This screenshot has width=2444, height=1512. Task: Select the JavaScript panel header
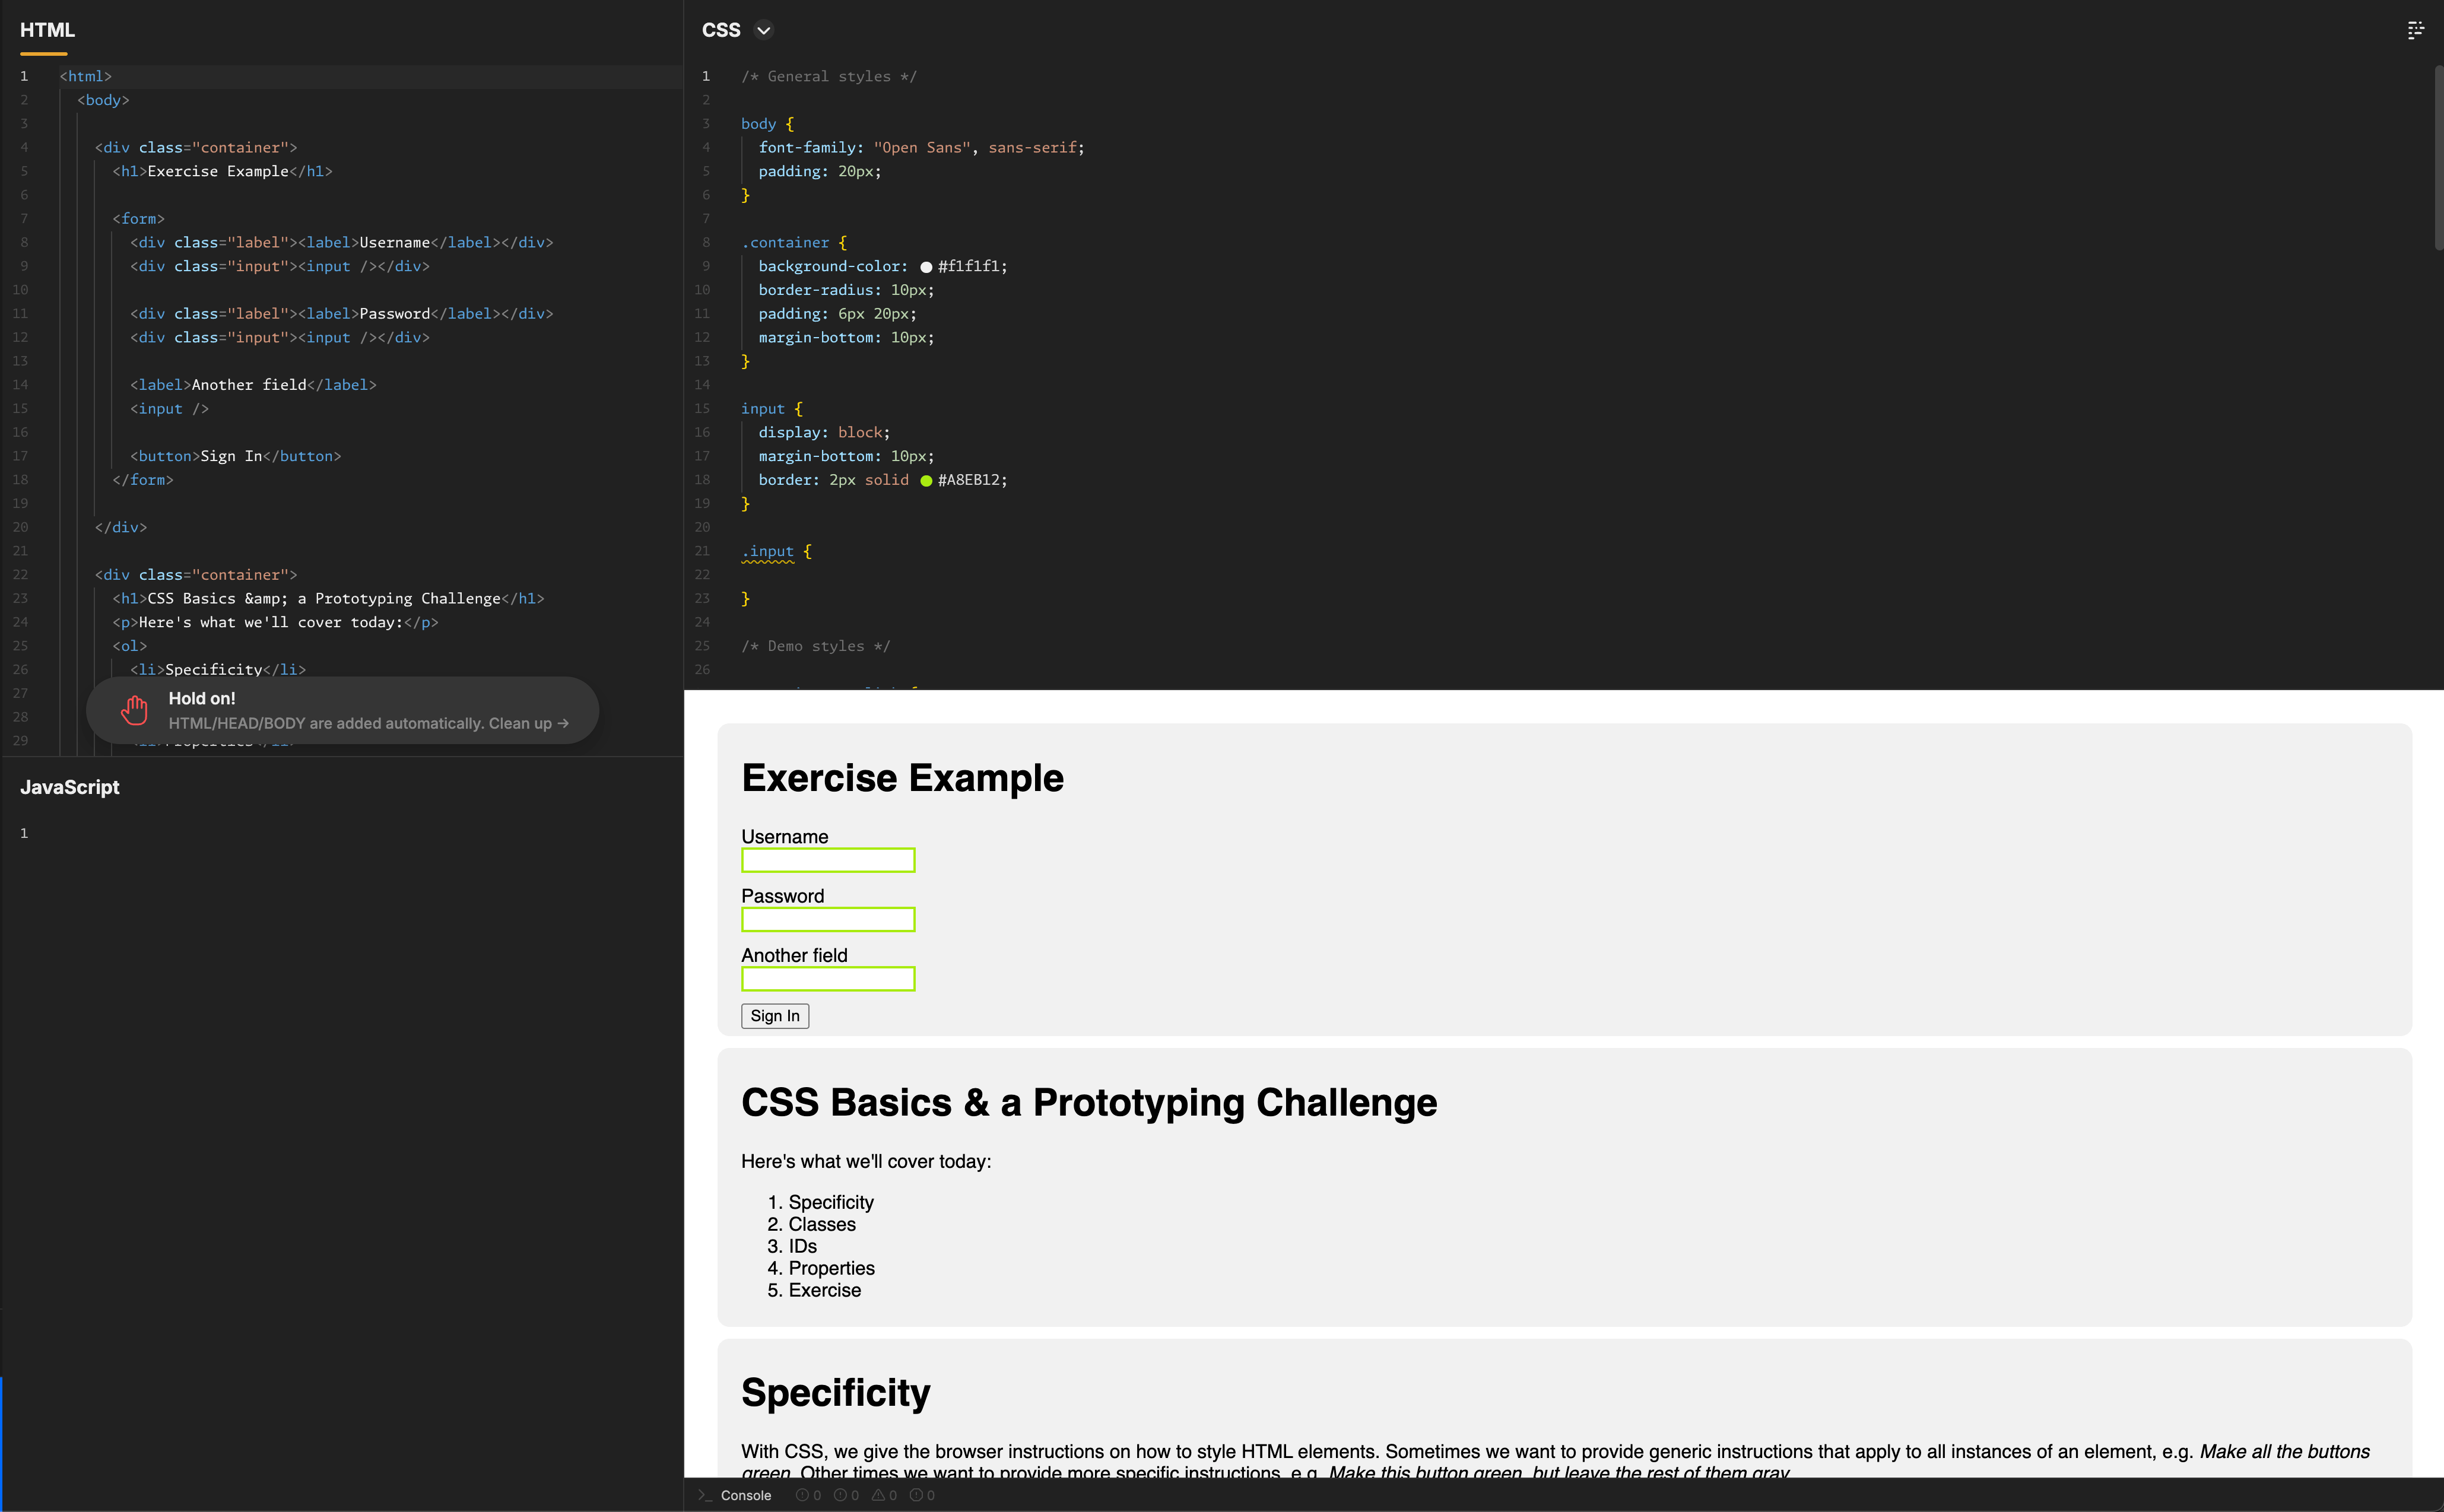tap(69, 787)
